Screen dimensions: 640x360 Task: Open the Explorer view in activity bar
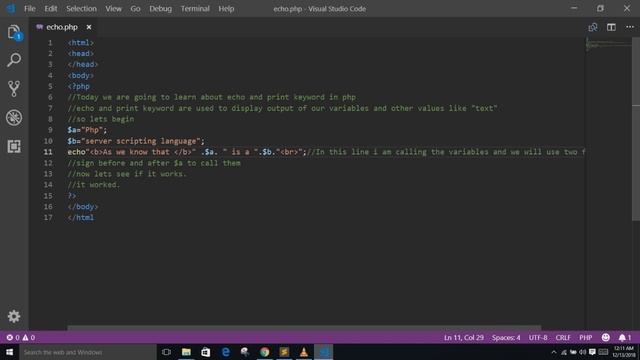[14, 33]
